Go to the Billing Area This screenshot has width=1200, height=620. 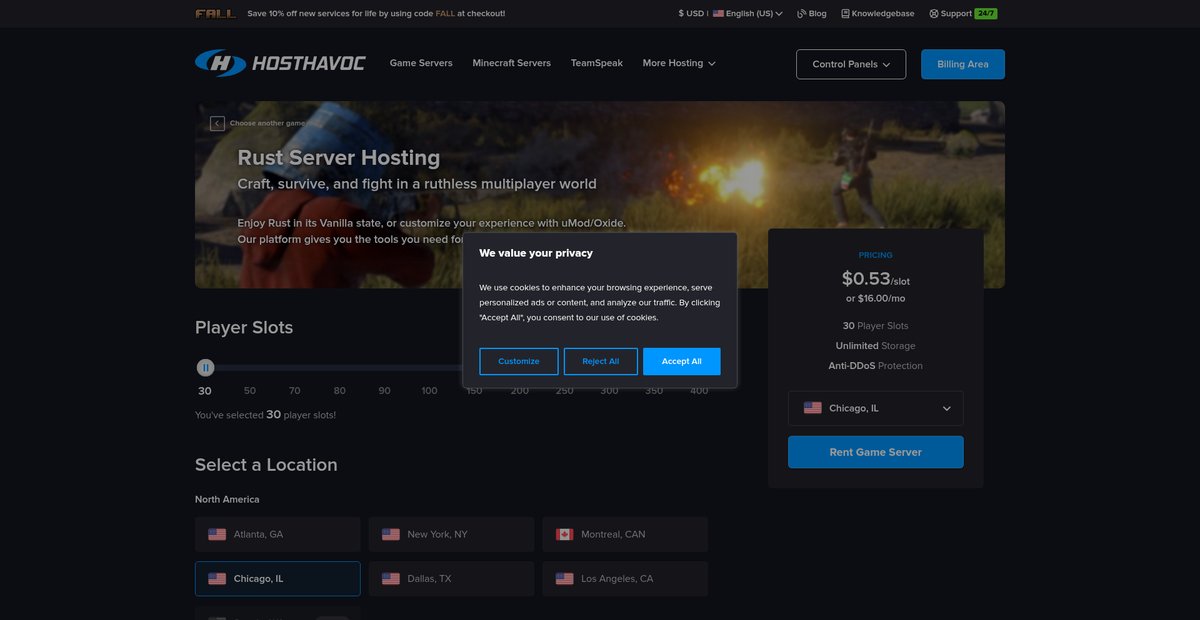pyautogui.click(x=963, y=64)
